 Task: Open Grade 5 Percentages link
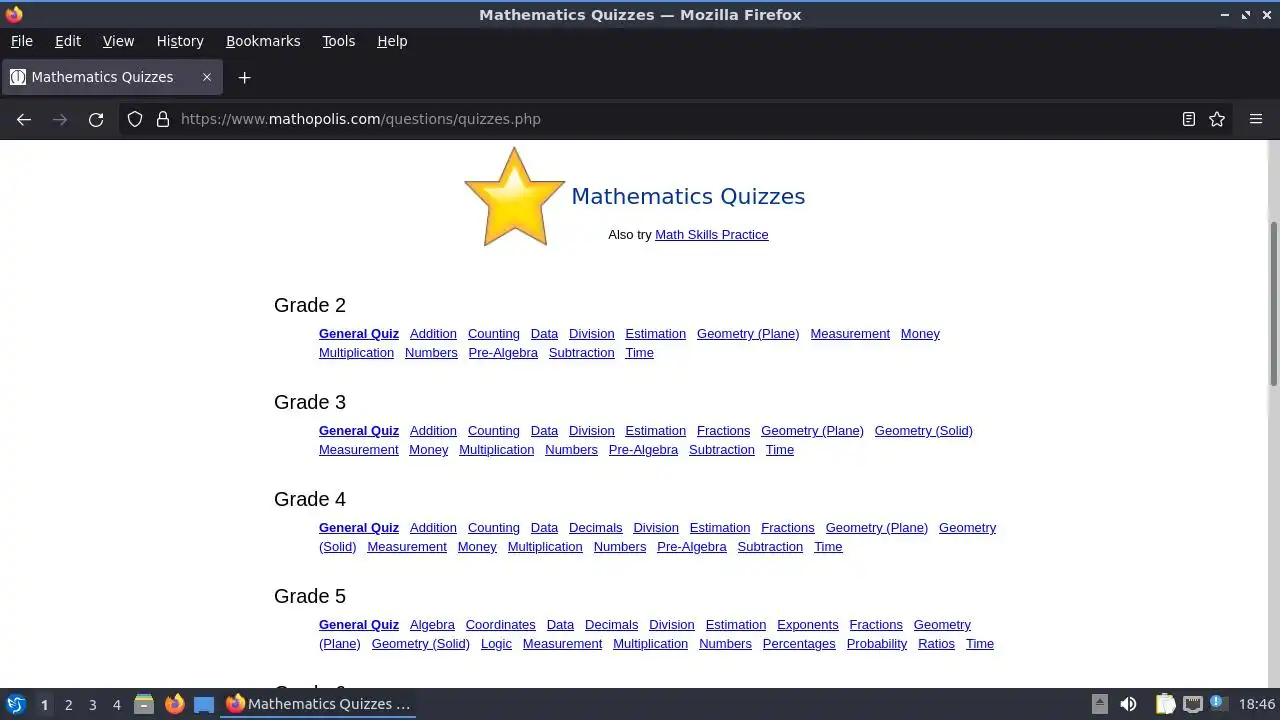pyautogui.click(x=799, y=644)
